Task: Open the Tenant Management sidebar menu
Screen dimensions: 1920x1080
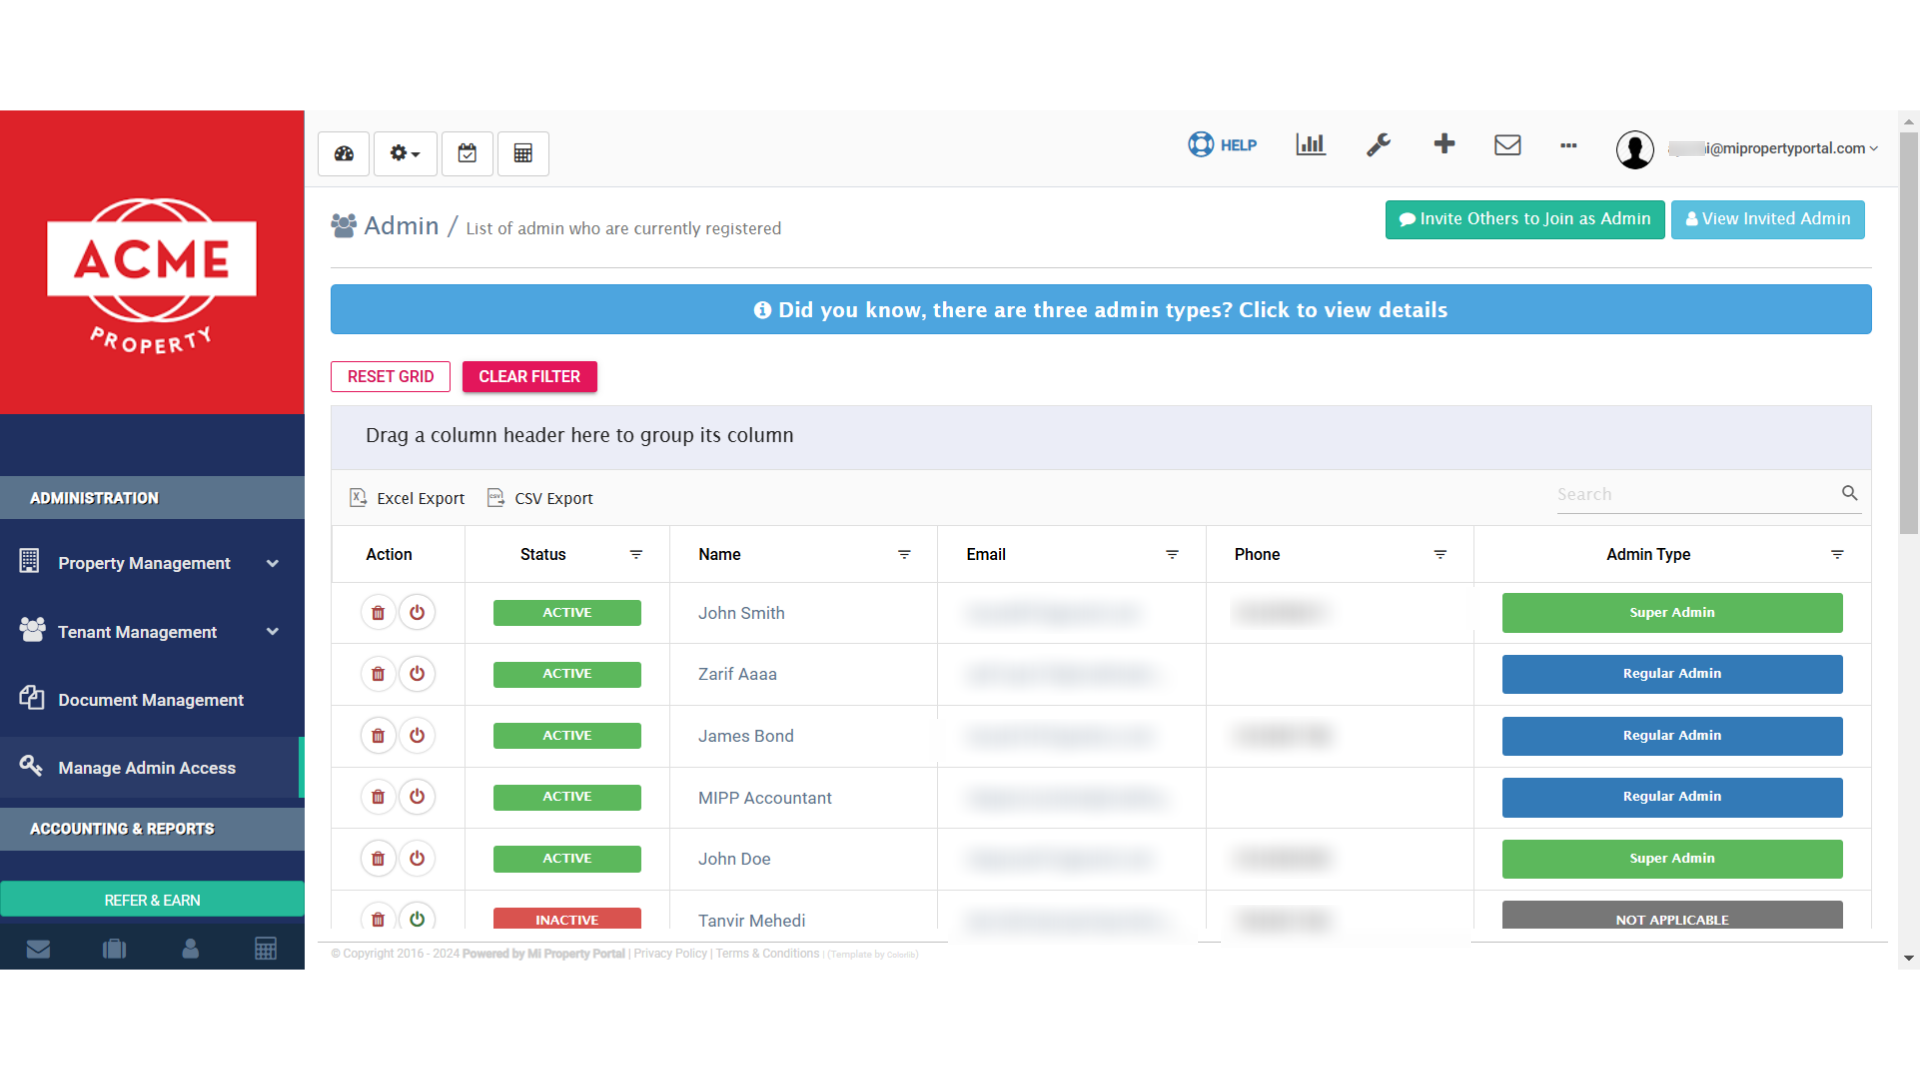Action: click(137, 631)
